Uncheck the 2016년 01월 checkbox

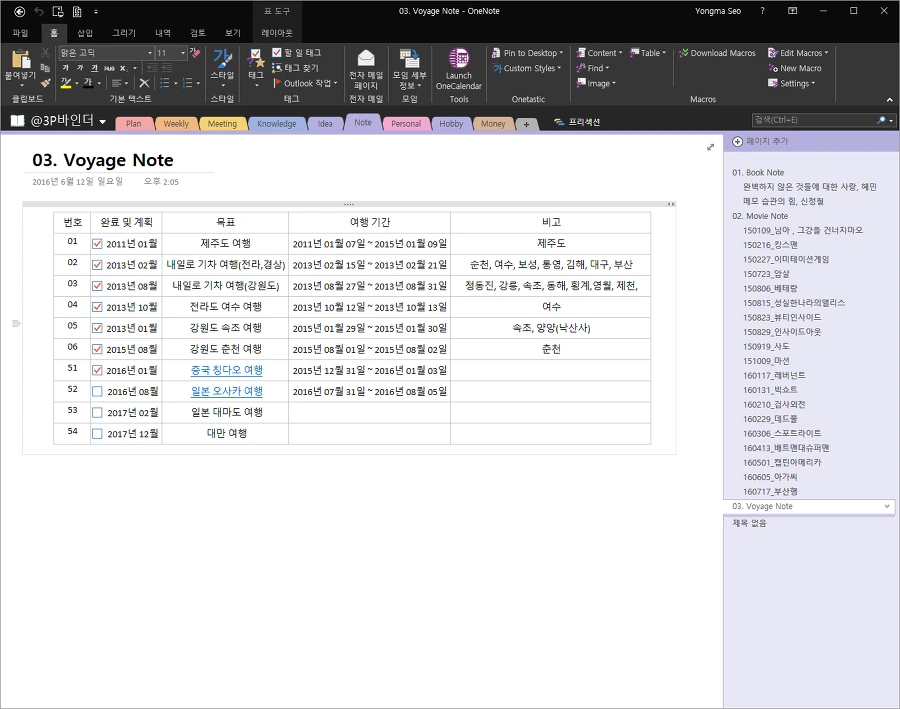tap(97, 370)
